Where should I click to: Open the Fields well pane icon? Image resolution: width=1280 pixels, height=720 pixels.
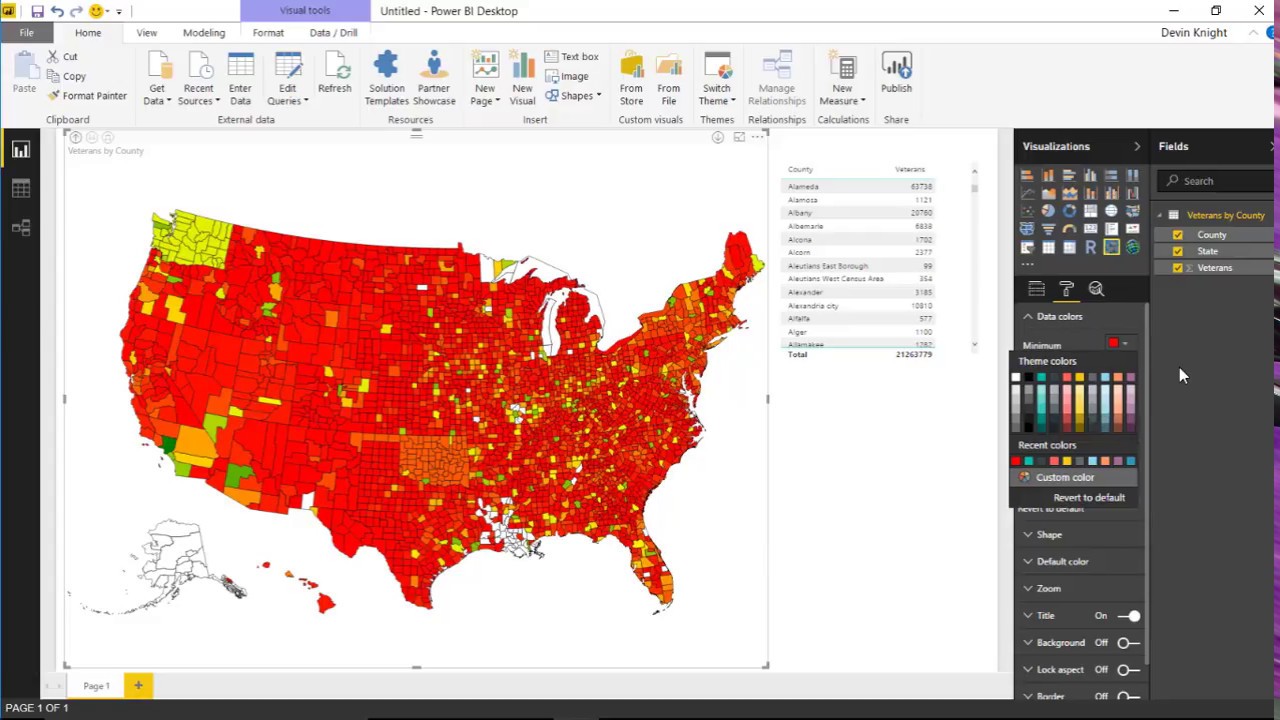[1036, 289]
